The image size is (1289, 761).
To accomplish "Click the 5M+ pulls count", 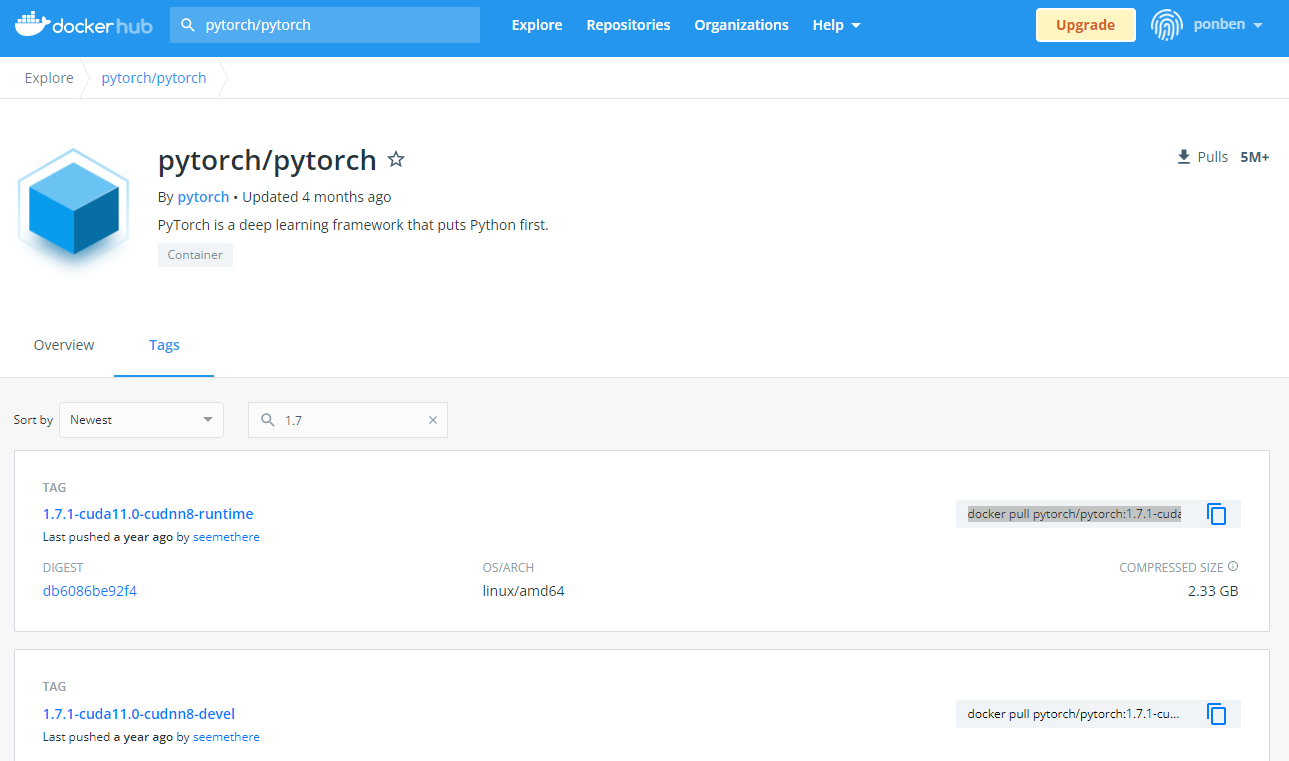I will pyautogui.click(x=1254, y=157).
